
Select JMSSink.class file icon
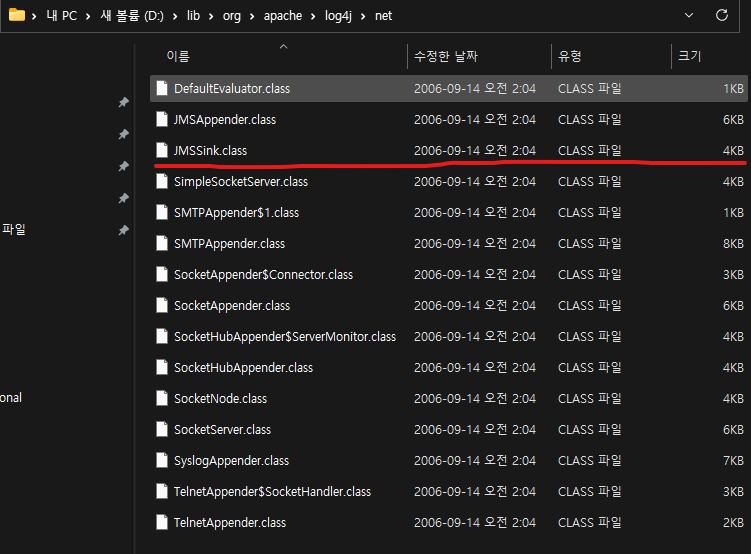162,150
